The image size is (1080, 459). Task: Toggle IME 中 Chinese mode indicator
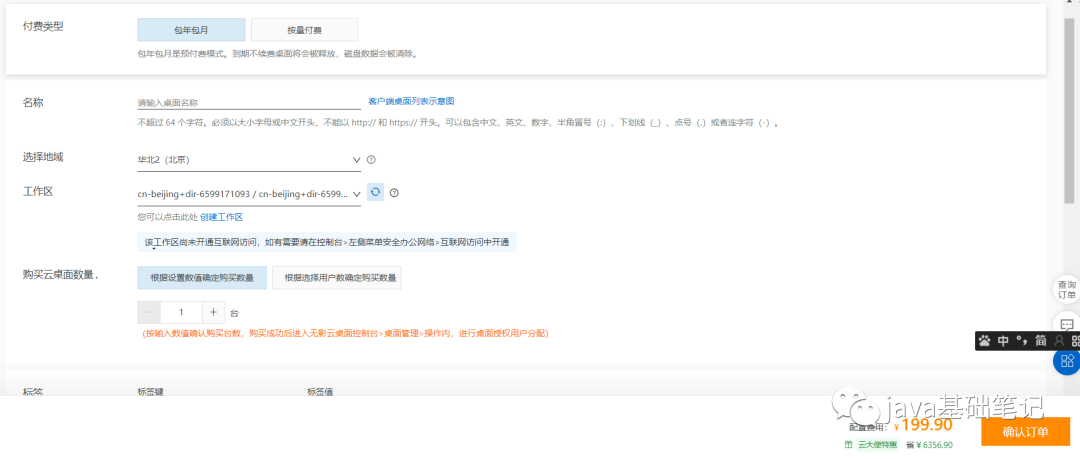coord(1004,340)
